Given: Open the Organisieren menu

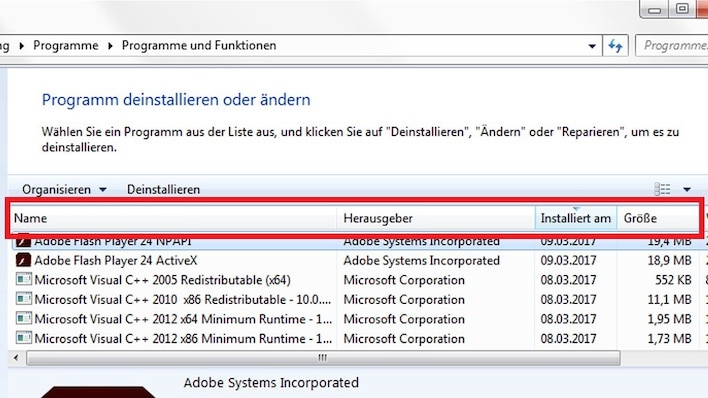Looking at the screenshot, I should (64, 190).
